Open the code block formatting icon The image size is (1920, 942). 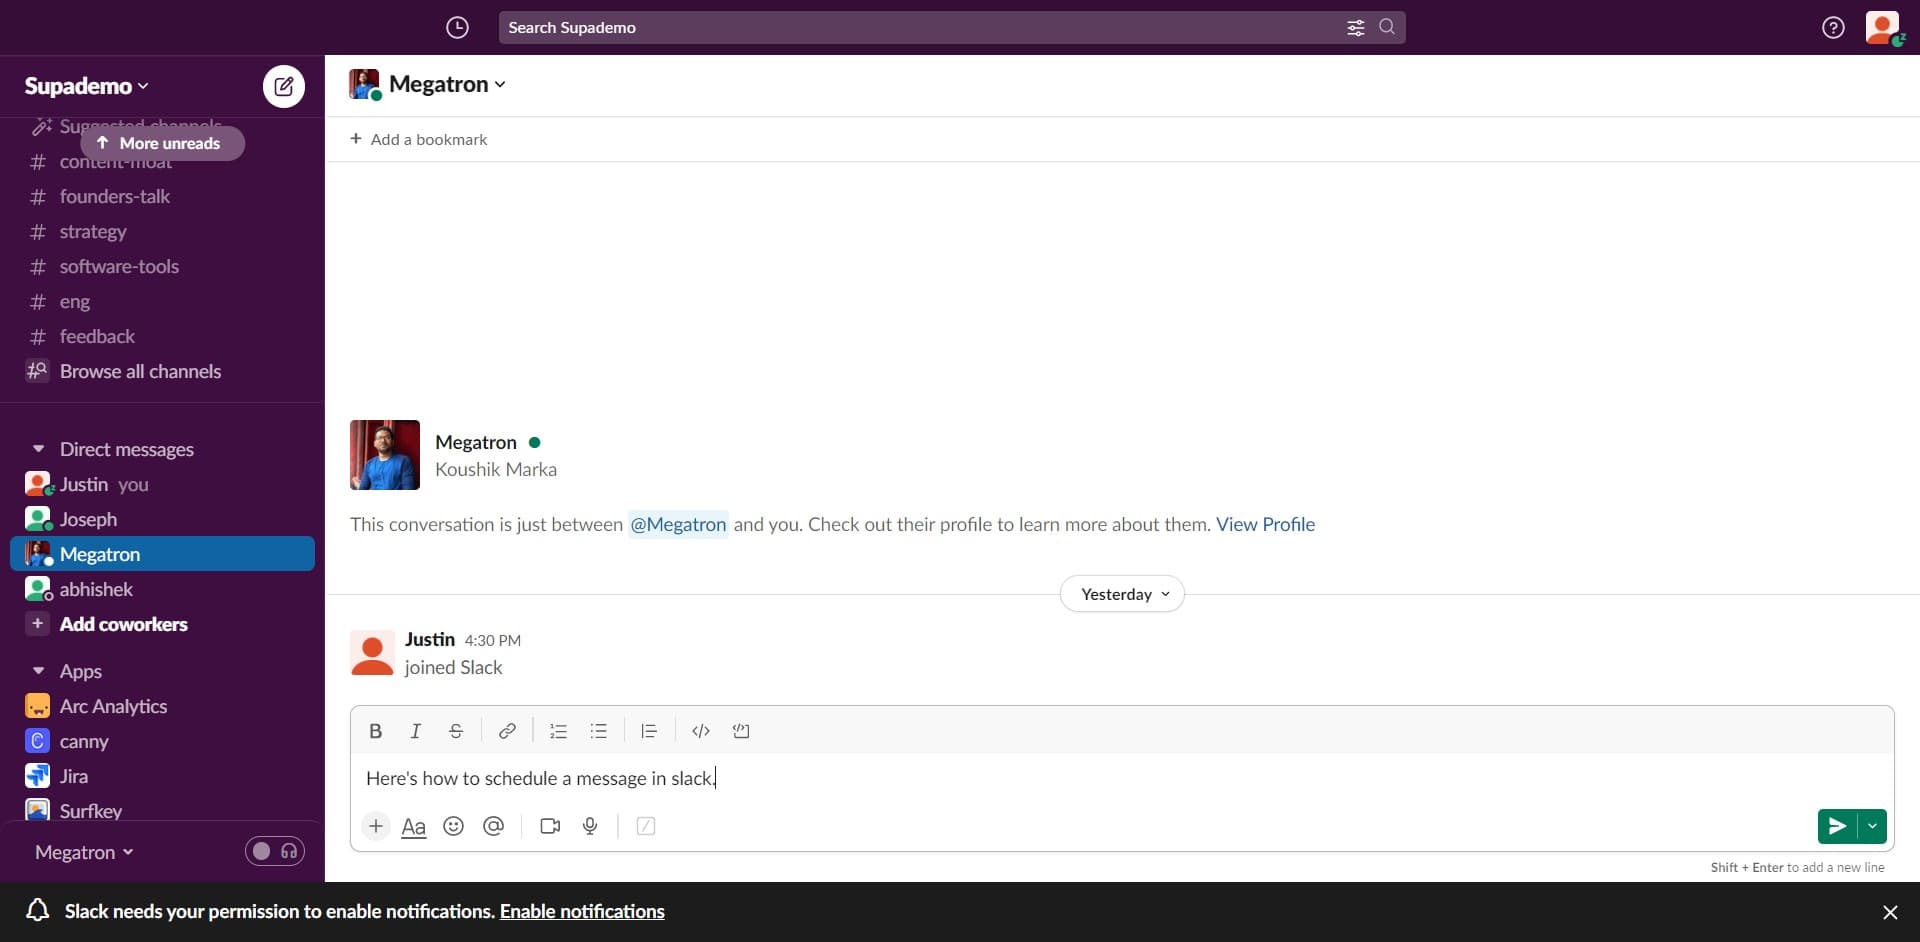700,731
